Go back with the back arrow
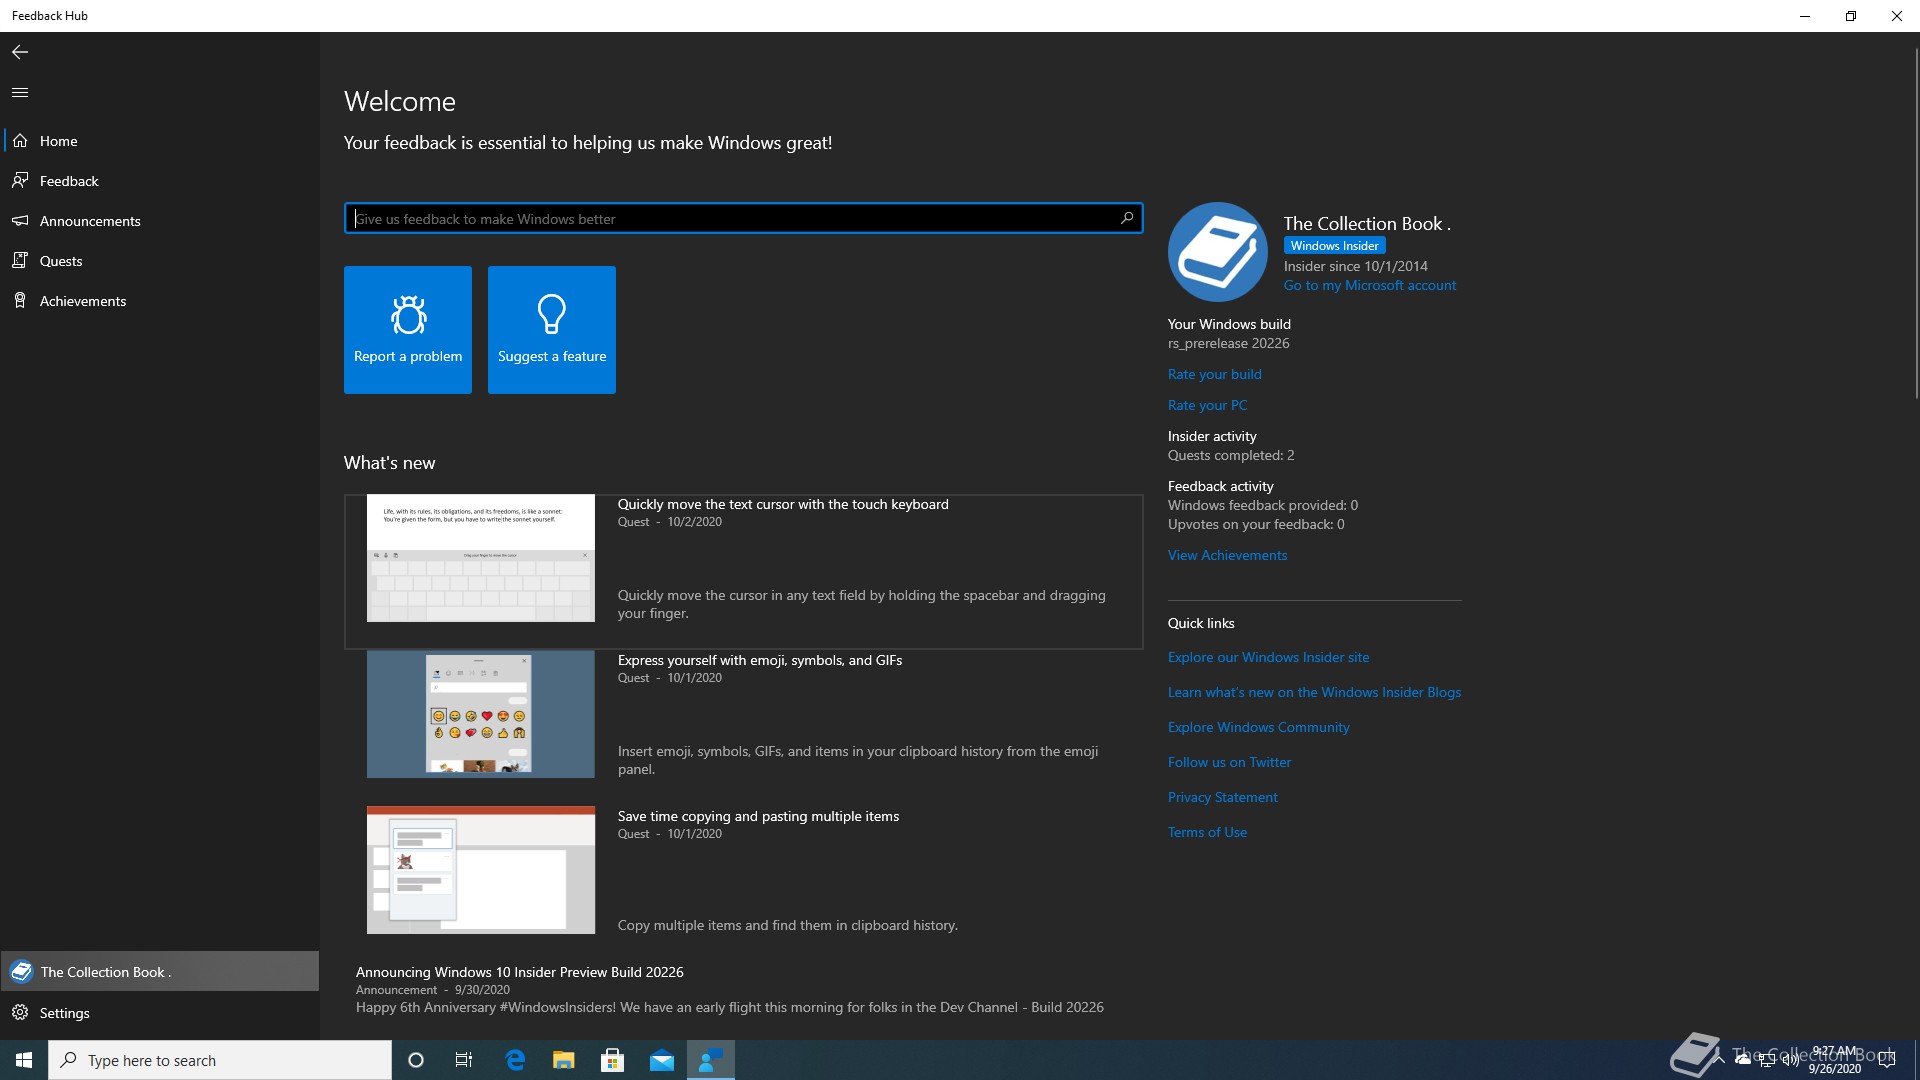This screenshot has width=1920, height=1080. pos(20,52)
